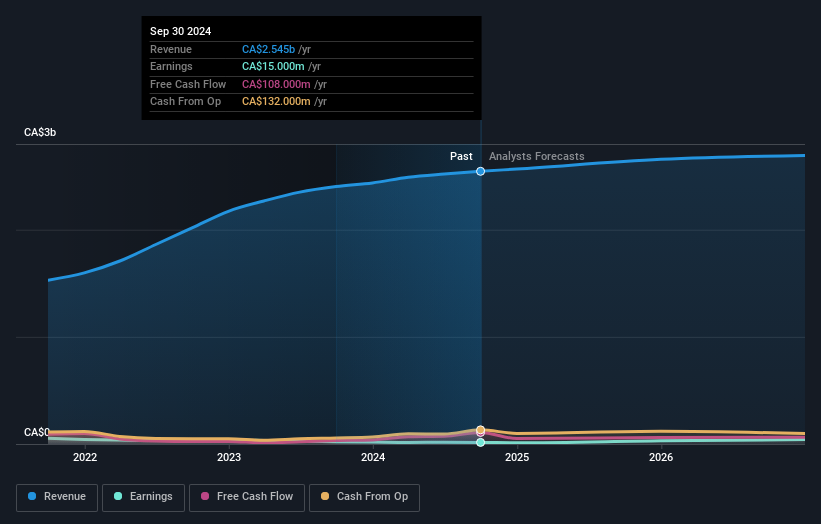Click the CA$15.000m earnings value
Viewport: 821px width, 524px height.
273,66
